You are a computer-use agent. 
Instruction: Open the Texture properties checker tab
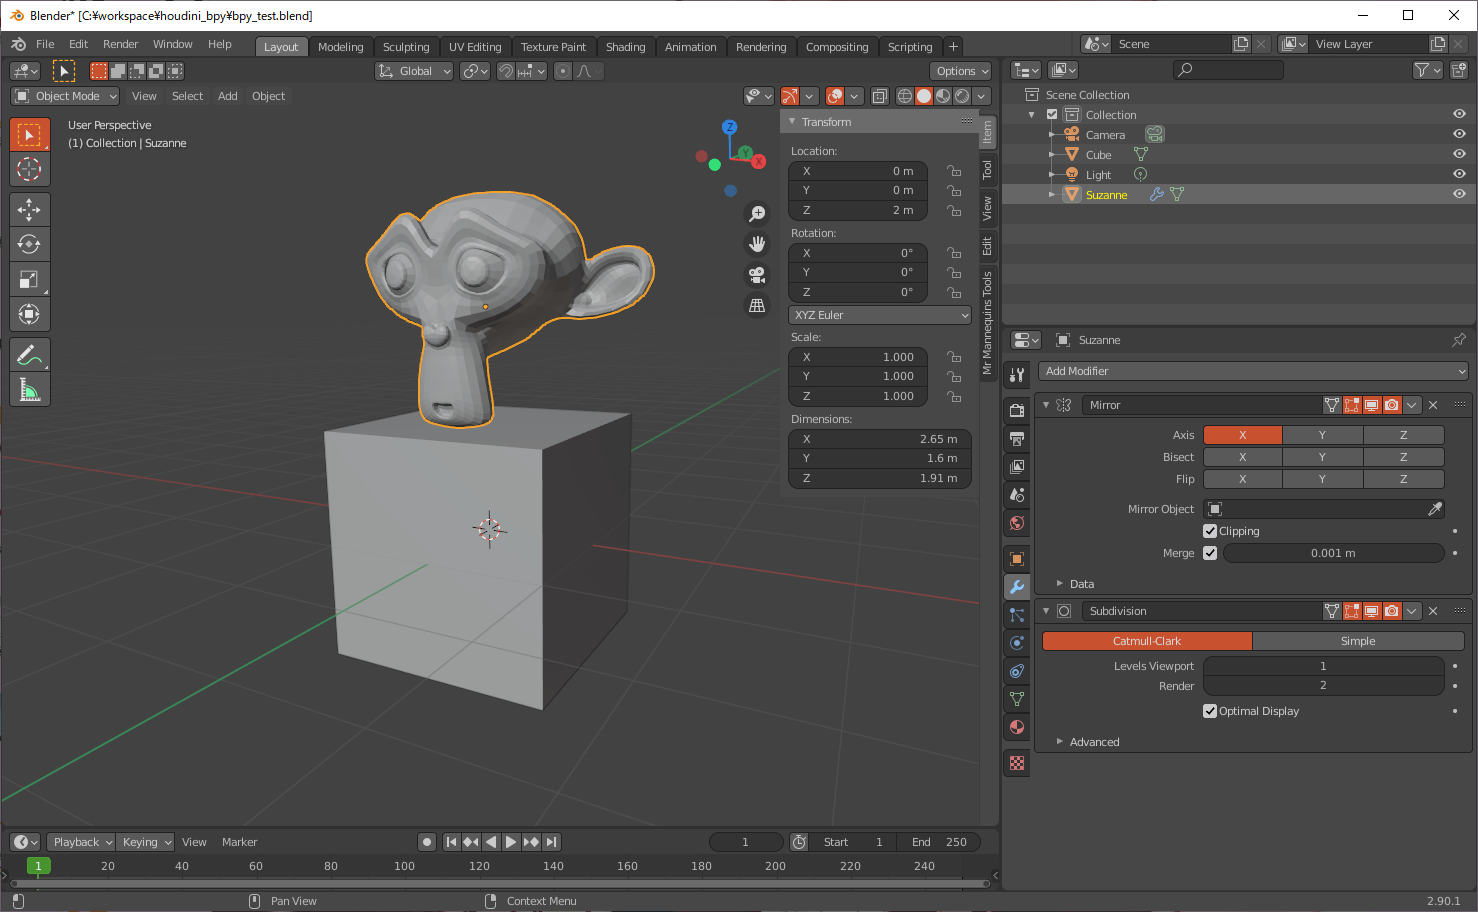pos(1017,763)
